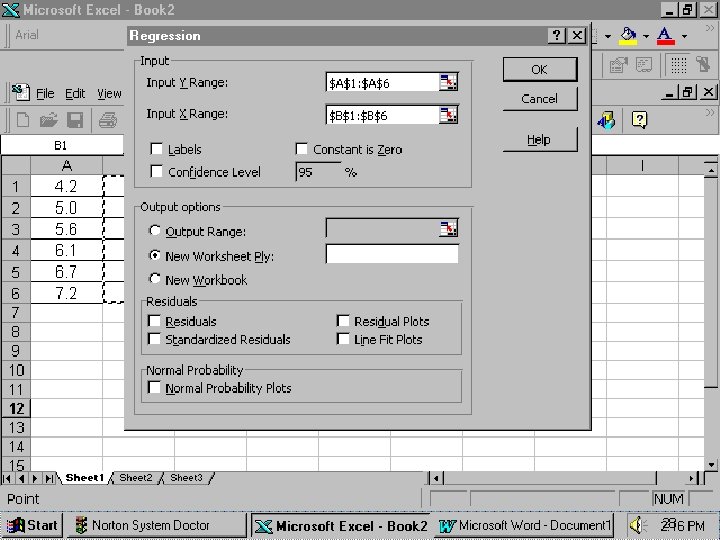Click the Font Color letter A icon
Screen dimensions: 720x540
point(665,36)
